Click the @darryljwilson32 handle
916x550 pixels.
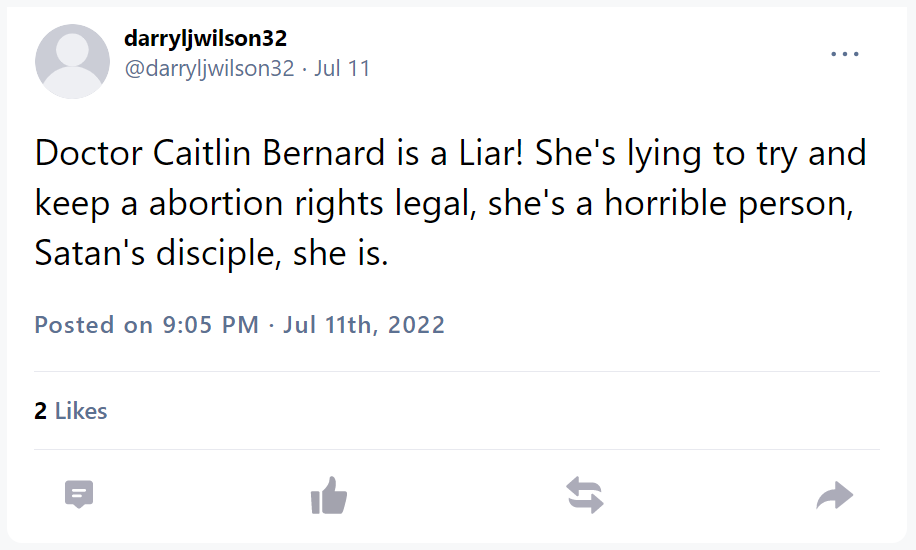click(208, 69)
